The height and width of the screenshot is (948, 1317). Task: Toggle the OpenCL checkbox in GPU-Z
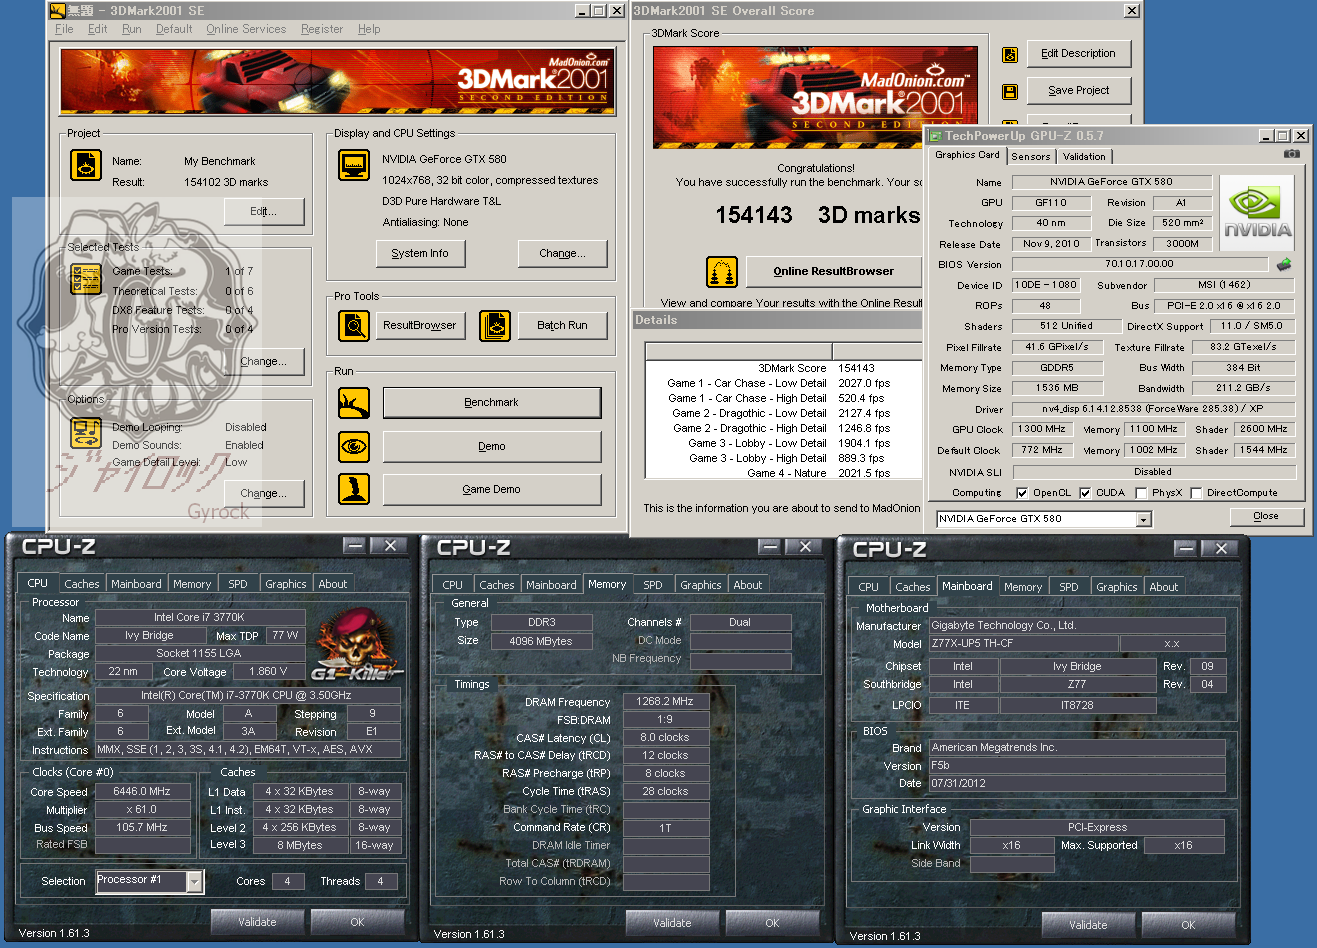1022,493
